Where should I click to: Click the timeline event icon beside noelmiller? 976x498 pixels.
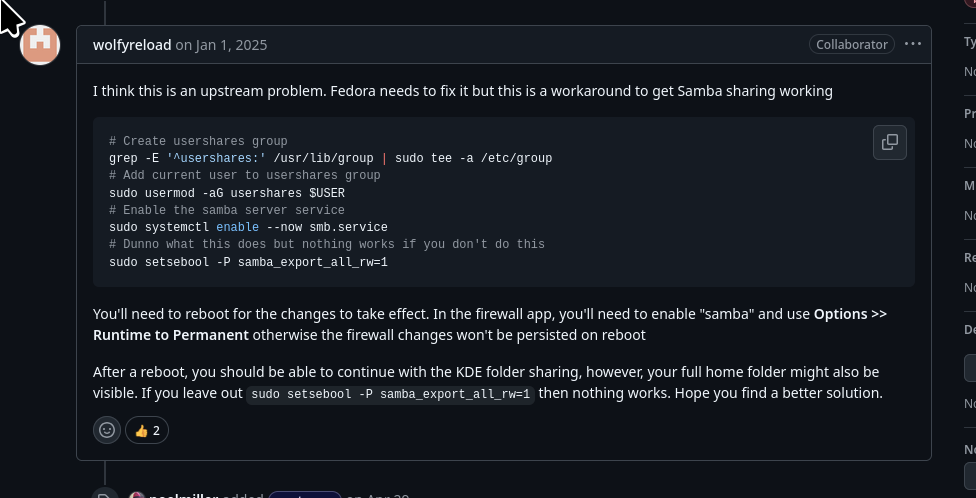click(x=104, y=495)
